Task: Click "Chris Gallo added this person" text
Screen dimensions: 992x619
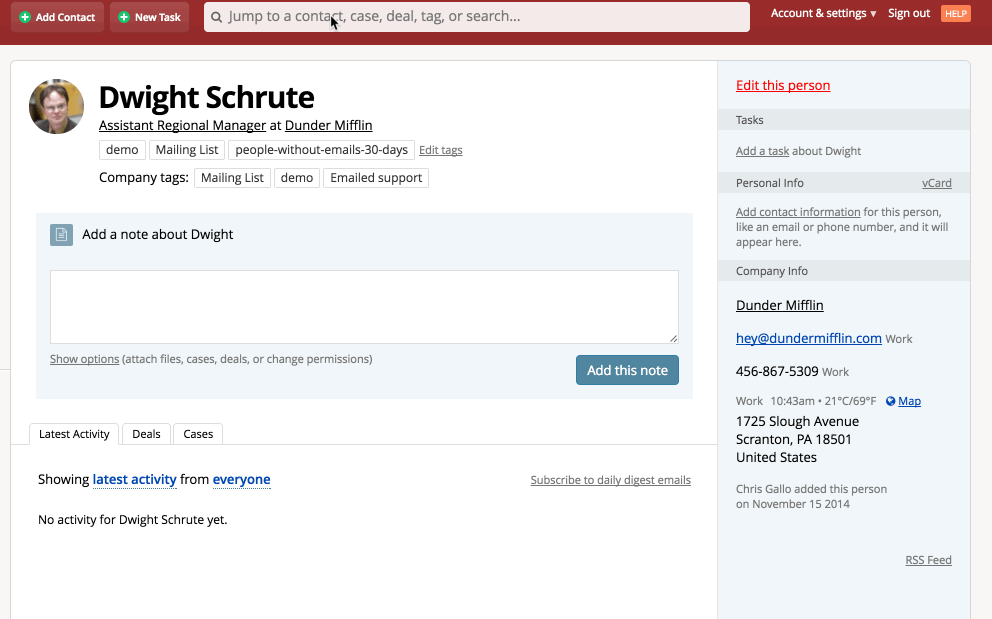Action: pyautogui.click(x=811, y=489)
